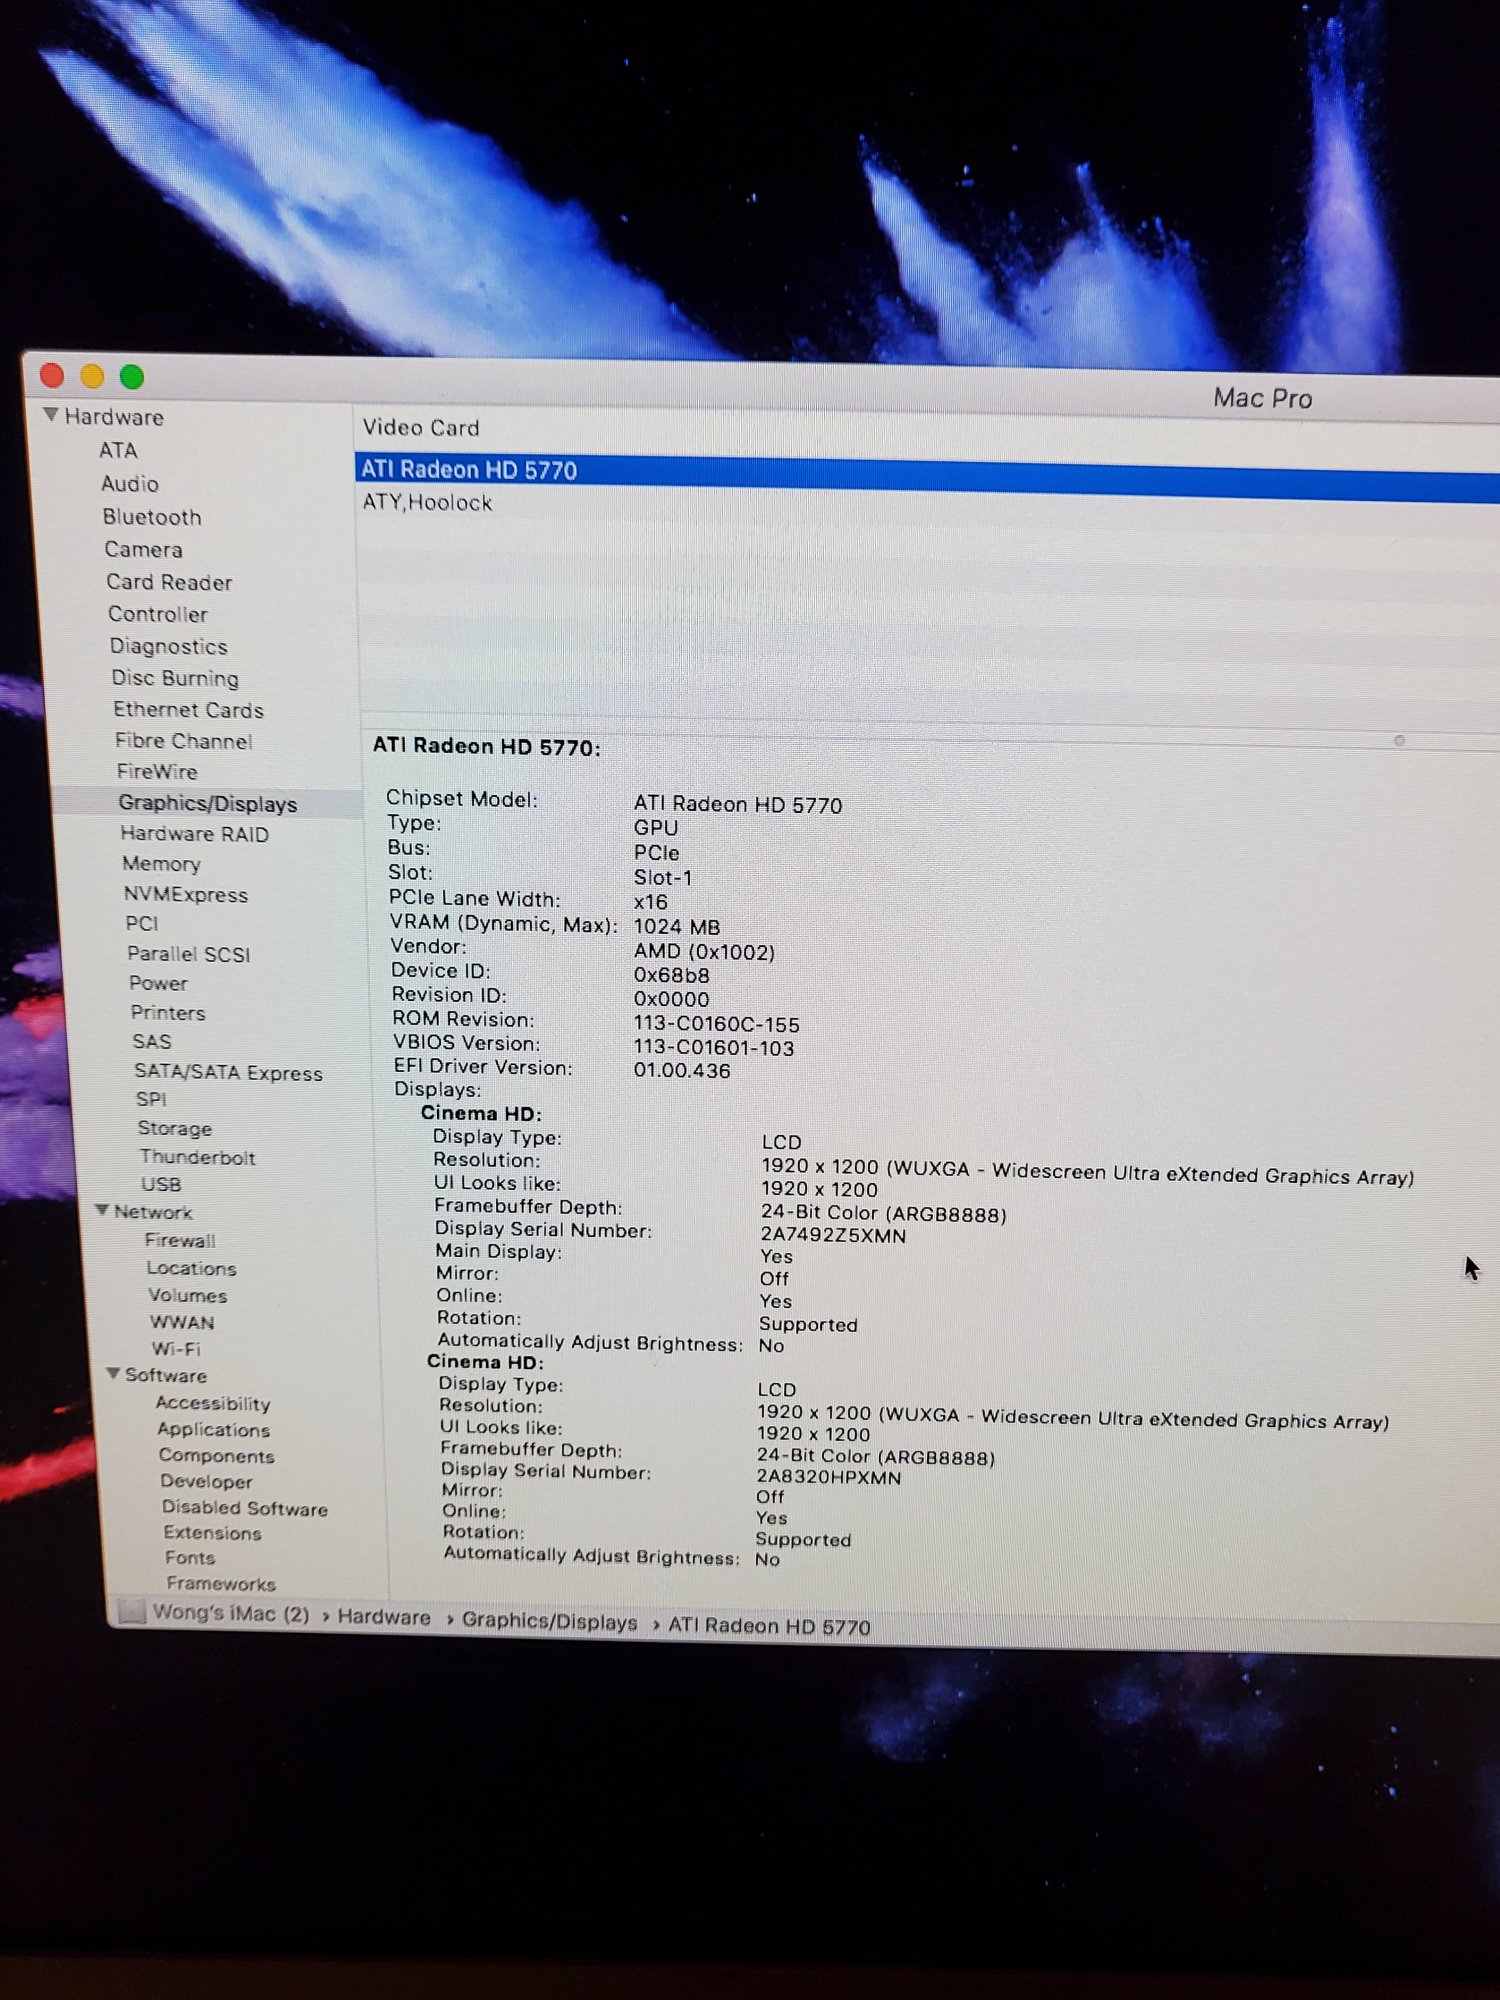Click the Device ID value 0x68b8
The height and width of the screenshot is (2000, 1500).
pyautogui.click(x=671, y=975)
